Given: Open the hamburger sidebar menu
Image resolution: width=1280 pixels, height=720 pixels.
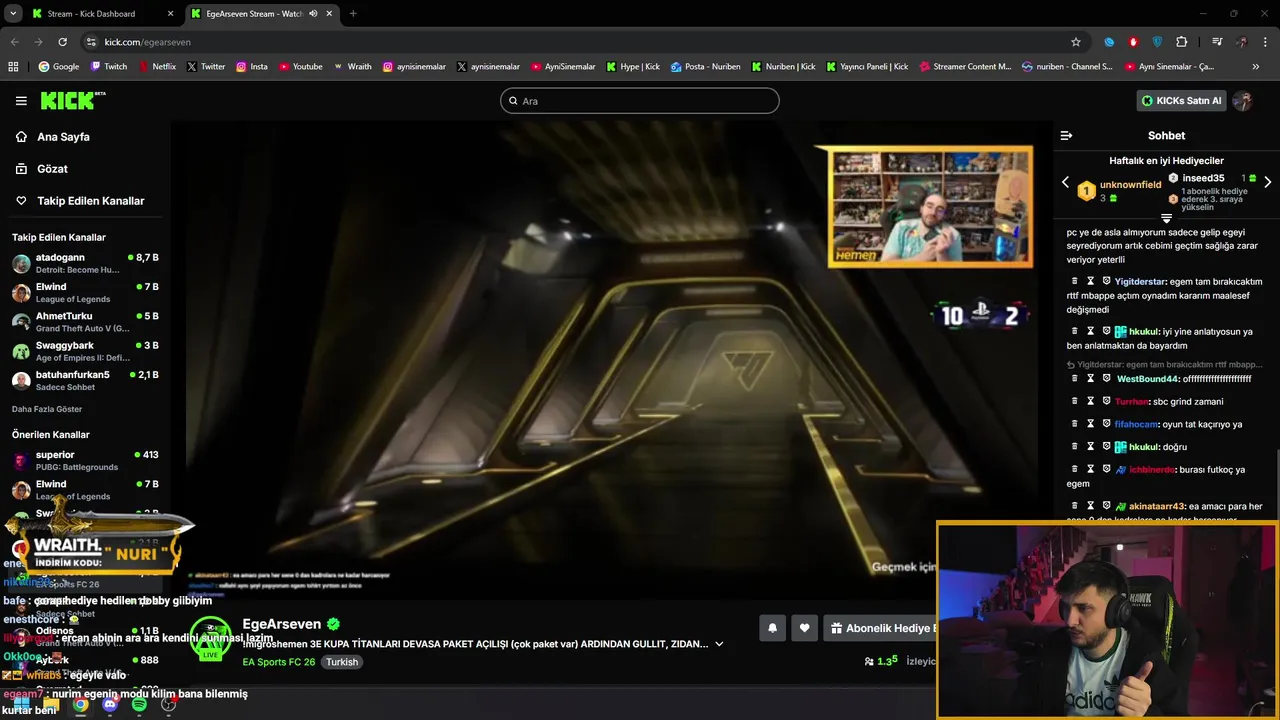Looking at the screenshot, I should [x=21, y=101].
